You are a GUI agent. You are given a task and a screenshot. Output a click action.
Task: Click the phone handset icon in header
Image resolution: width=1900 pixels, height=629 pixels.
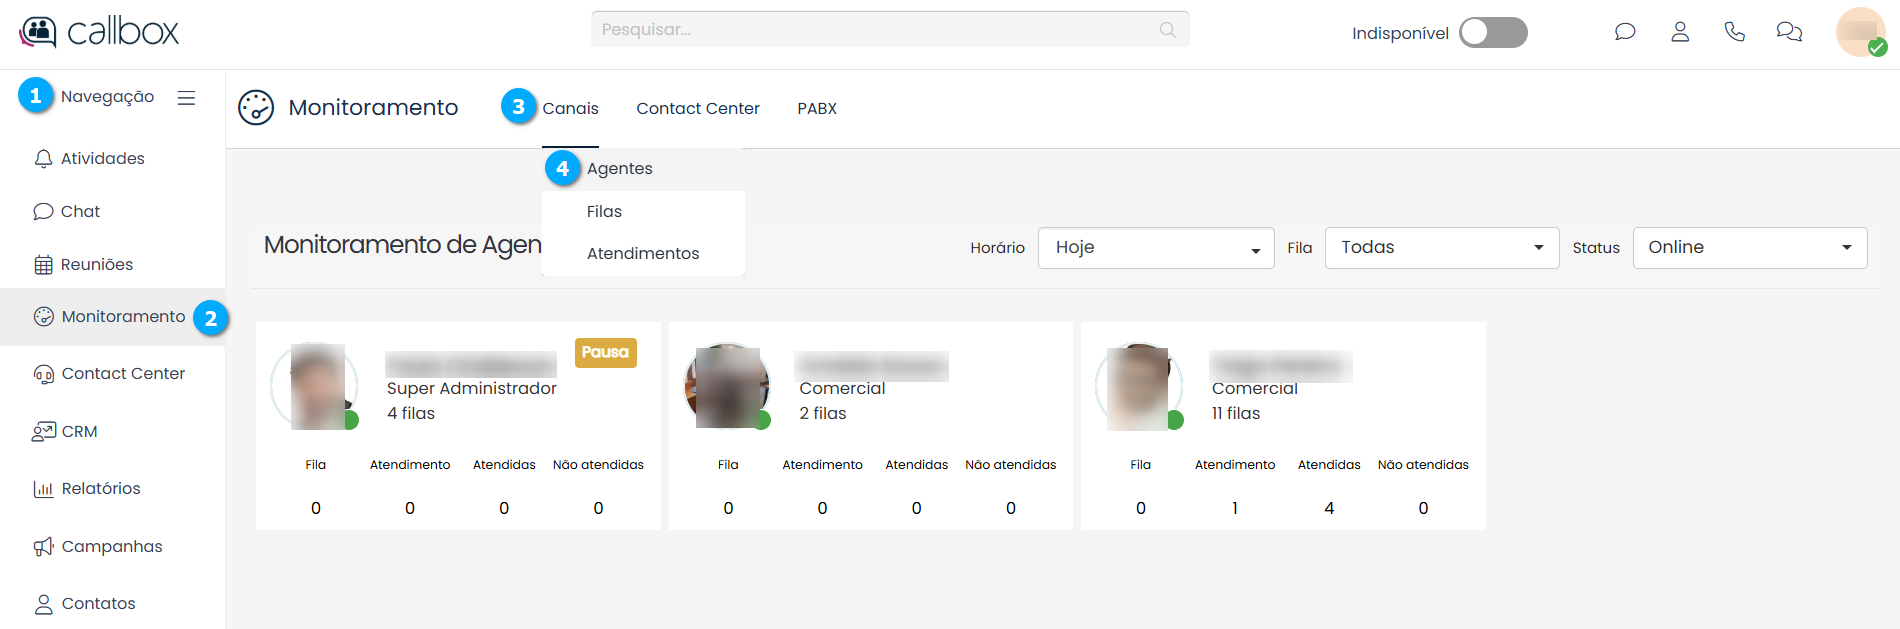pos(1735,32)
